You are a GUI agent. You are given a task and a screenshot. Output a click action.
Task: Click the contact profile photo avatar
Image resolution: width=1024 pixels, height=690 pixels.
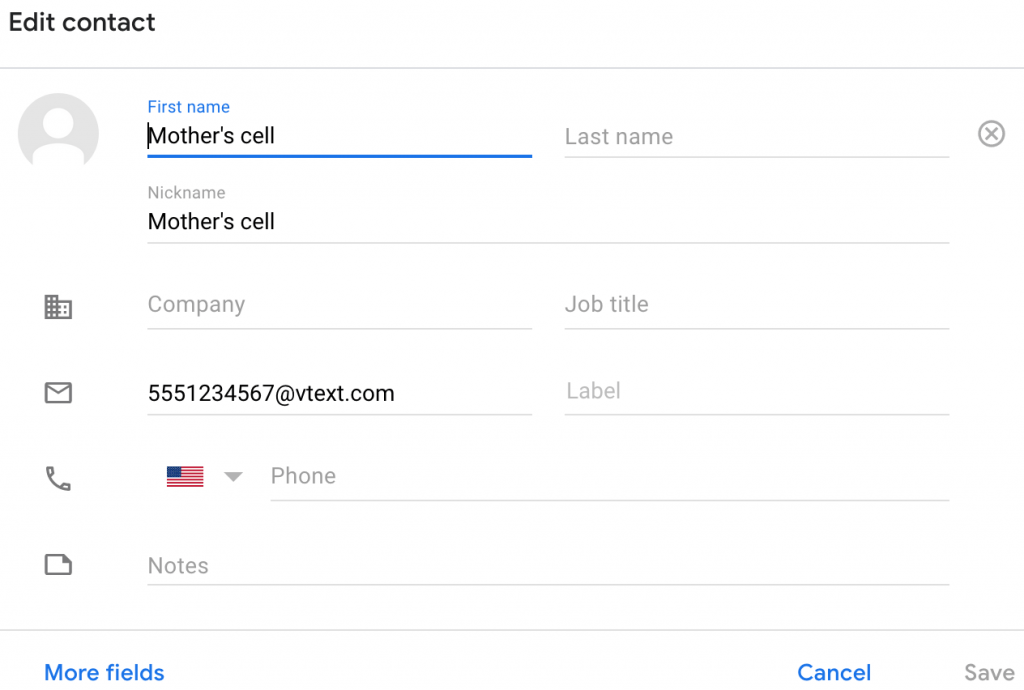58,133
